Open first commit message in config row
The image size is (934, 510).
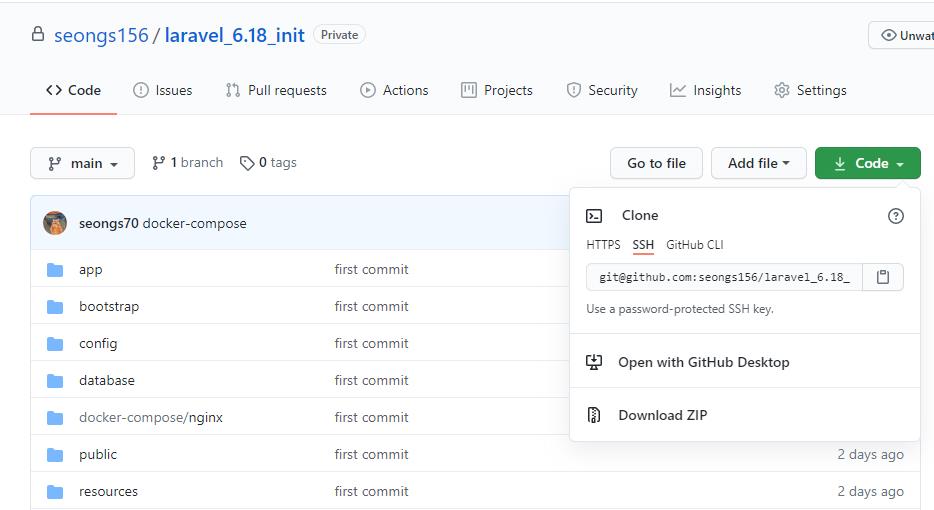pos(371,344)
